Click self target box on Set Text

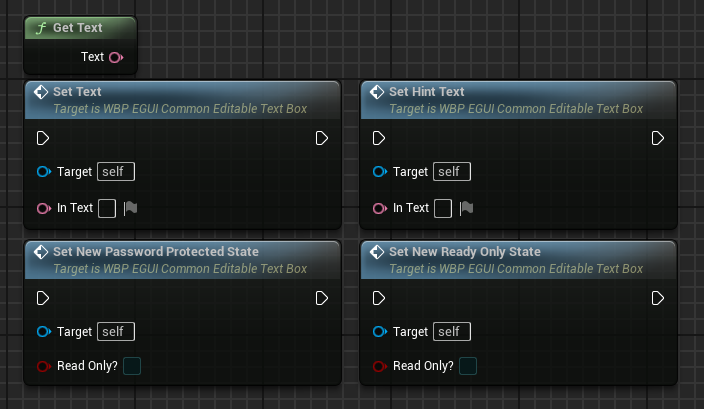tap(116, 172)
